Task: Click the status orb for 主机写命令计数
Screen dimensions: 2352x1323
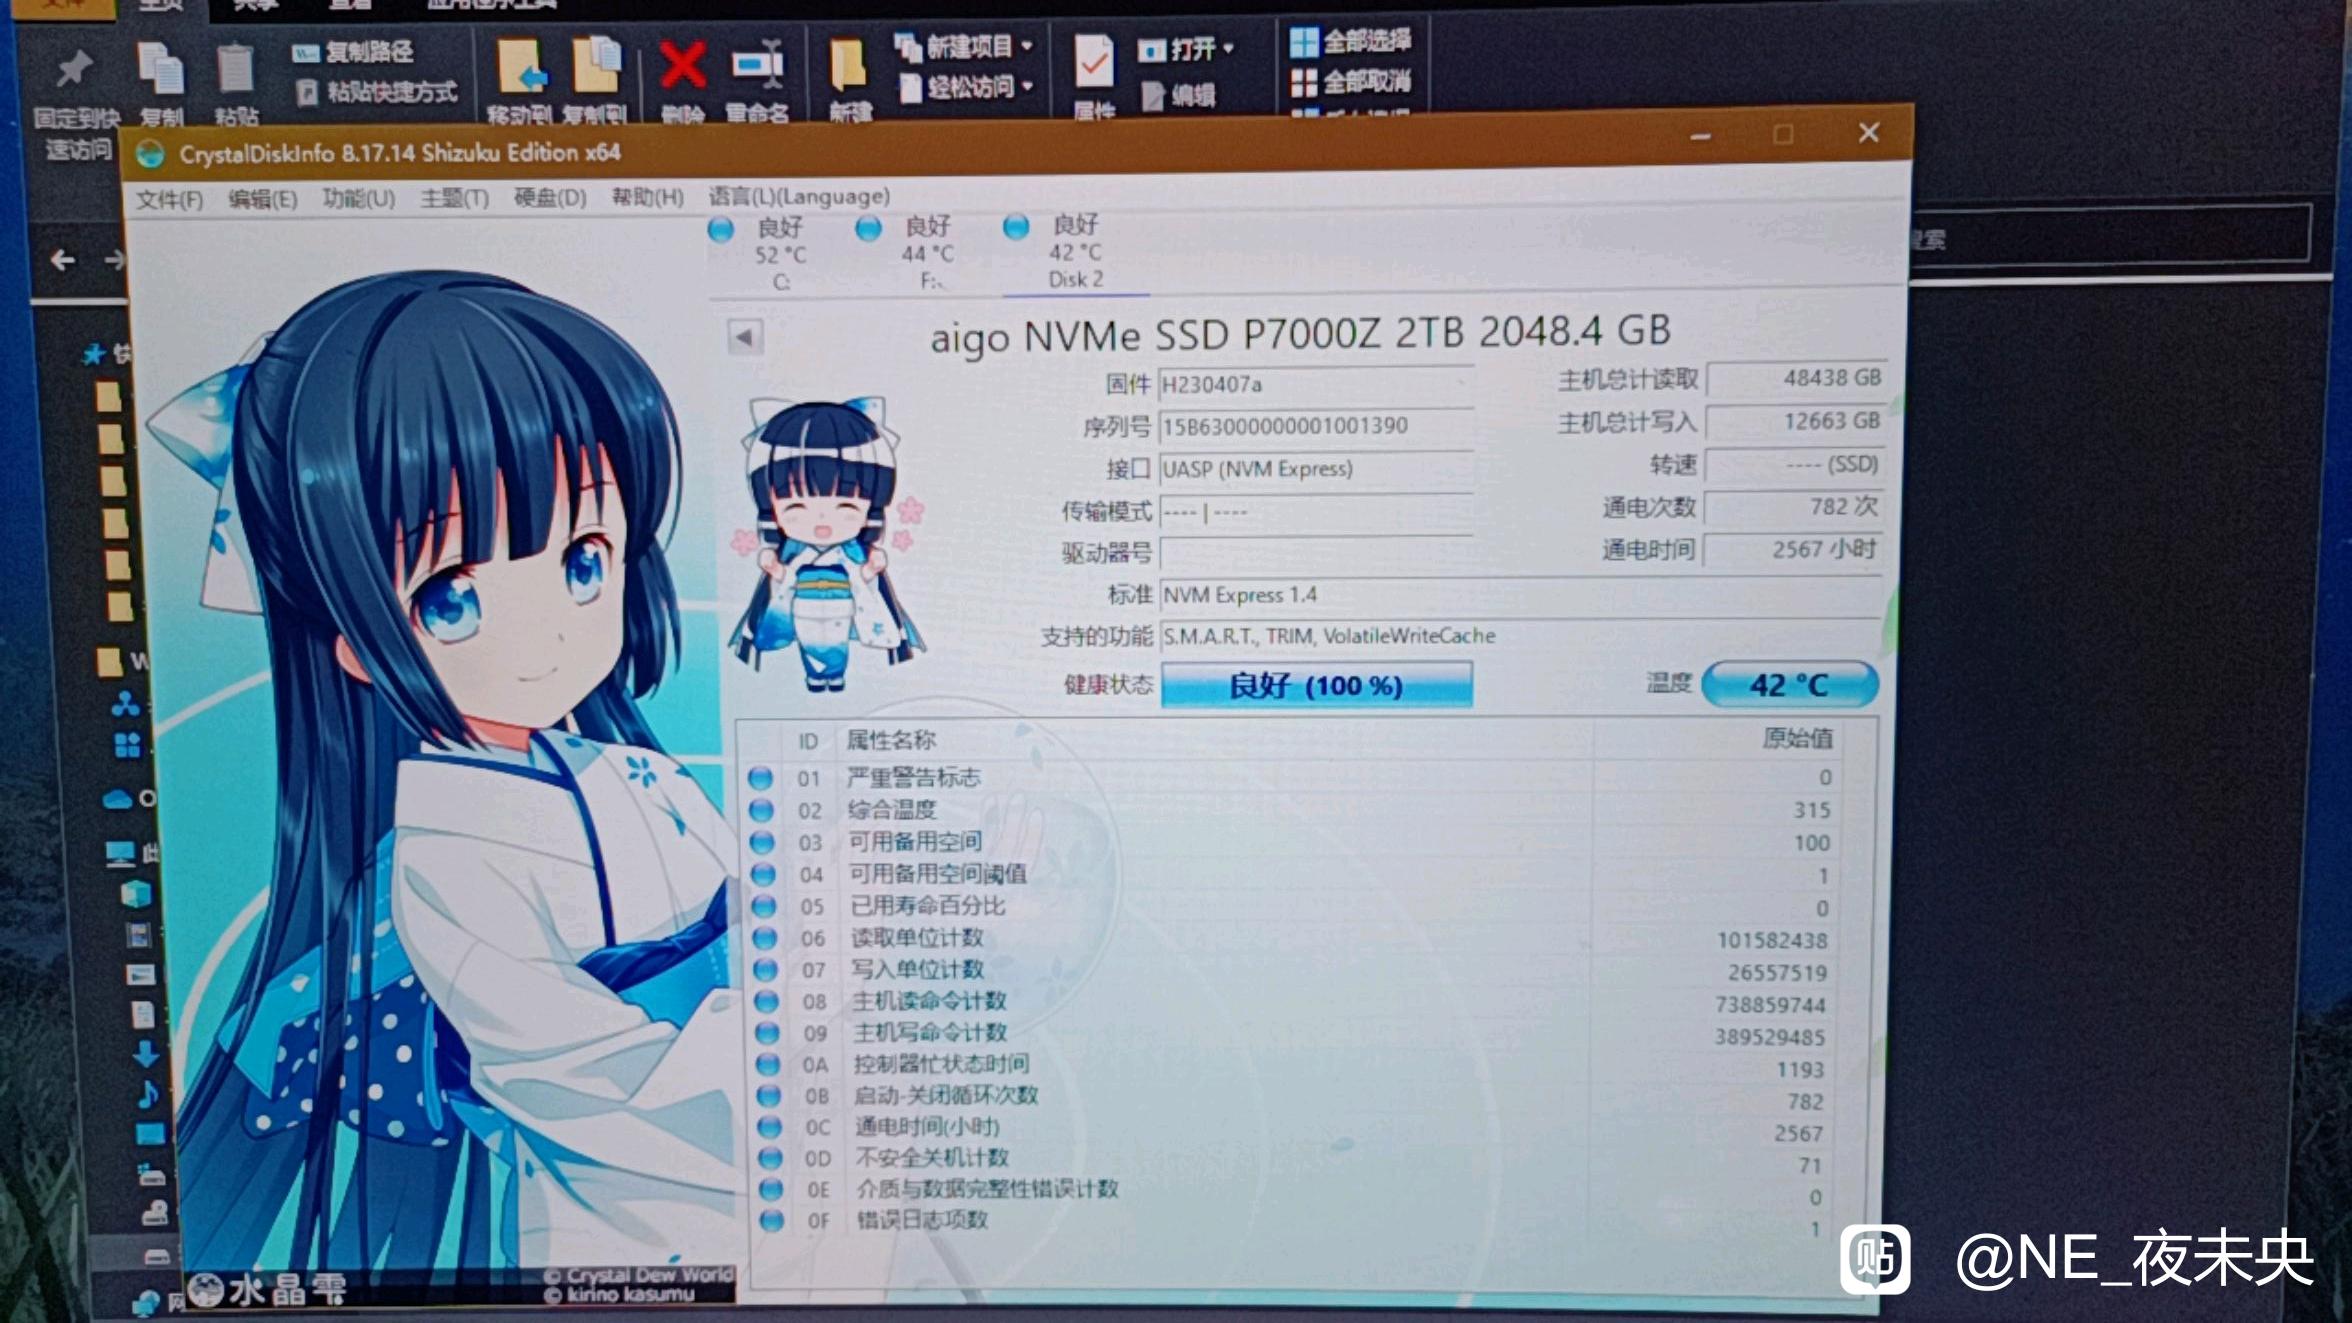Action: pyautogui.click(x=767, y=1032)
